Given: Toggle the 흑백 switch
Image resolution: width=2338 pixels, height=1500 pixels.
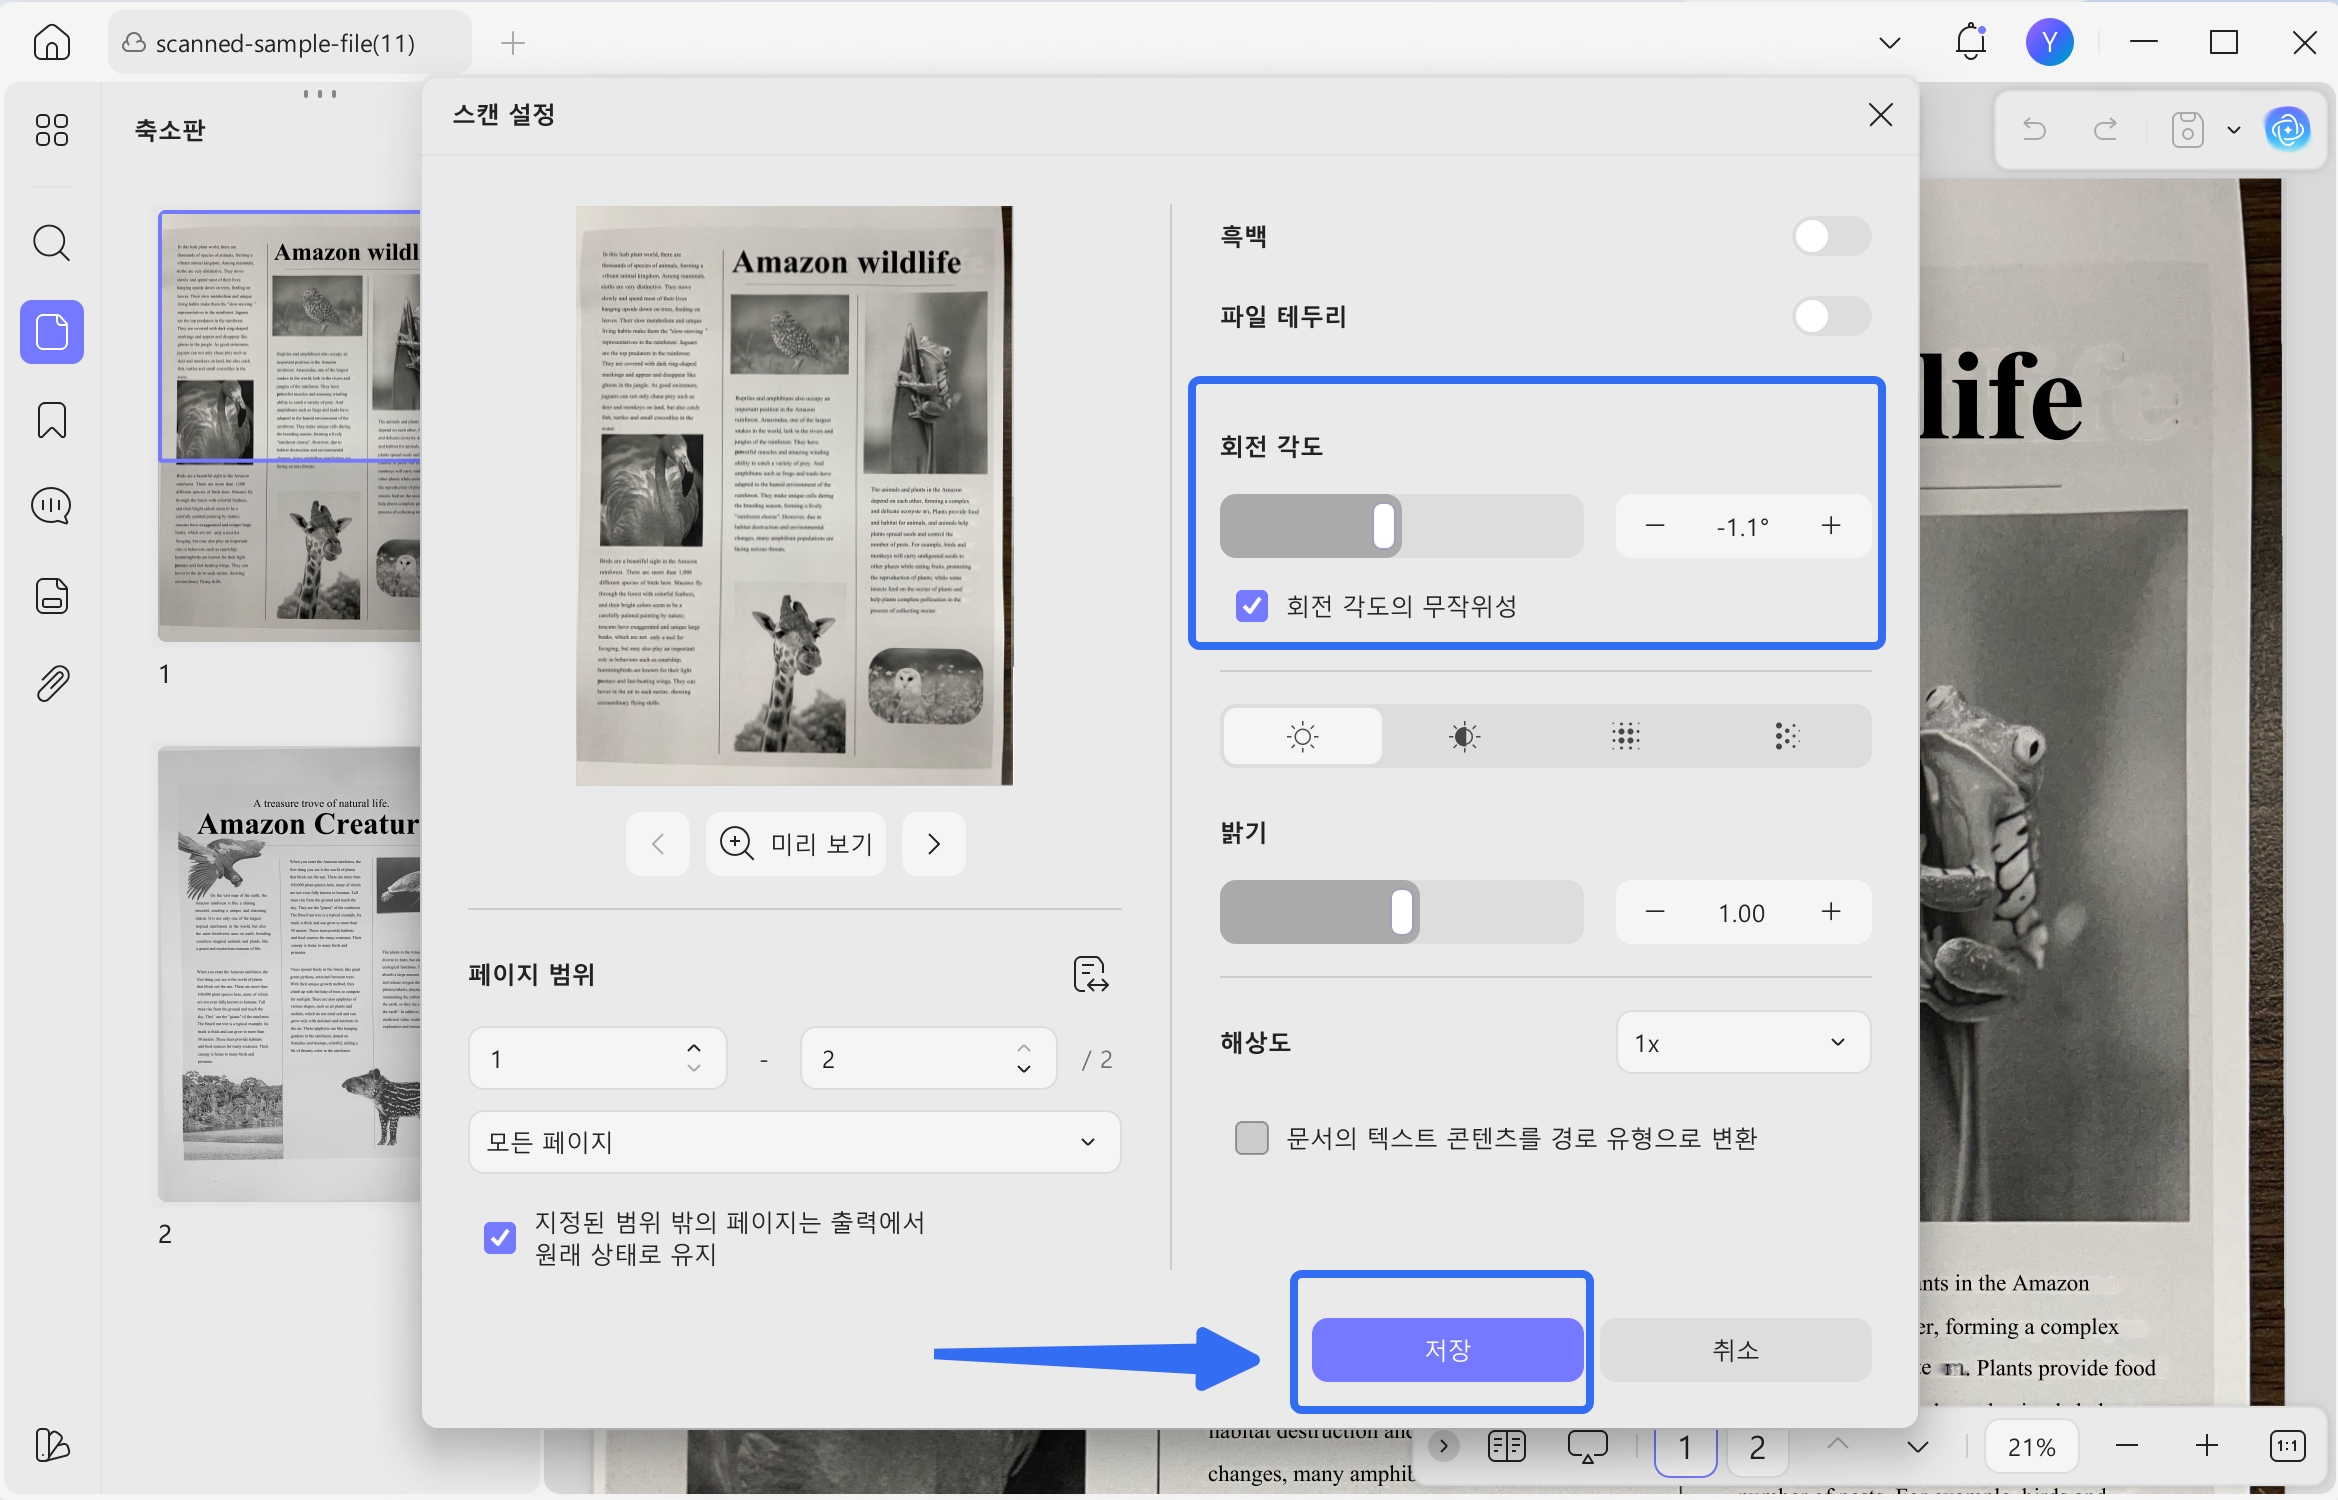Looking at the screenshot, I should [1831, 236].
